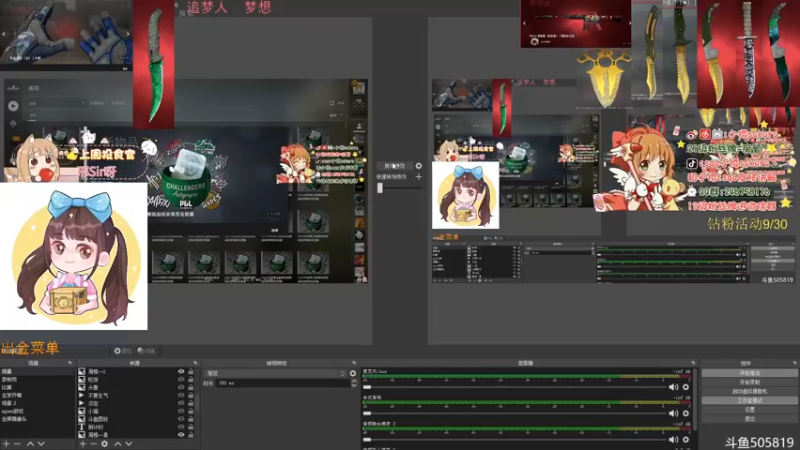The width and height of the screenshot is (800, 450).
Task: Add quick transition with plus icon
Action: [418, 177]
